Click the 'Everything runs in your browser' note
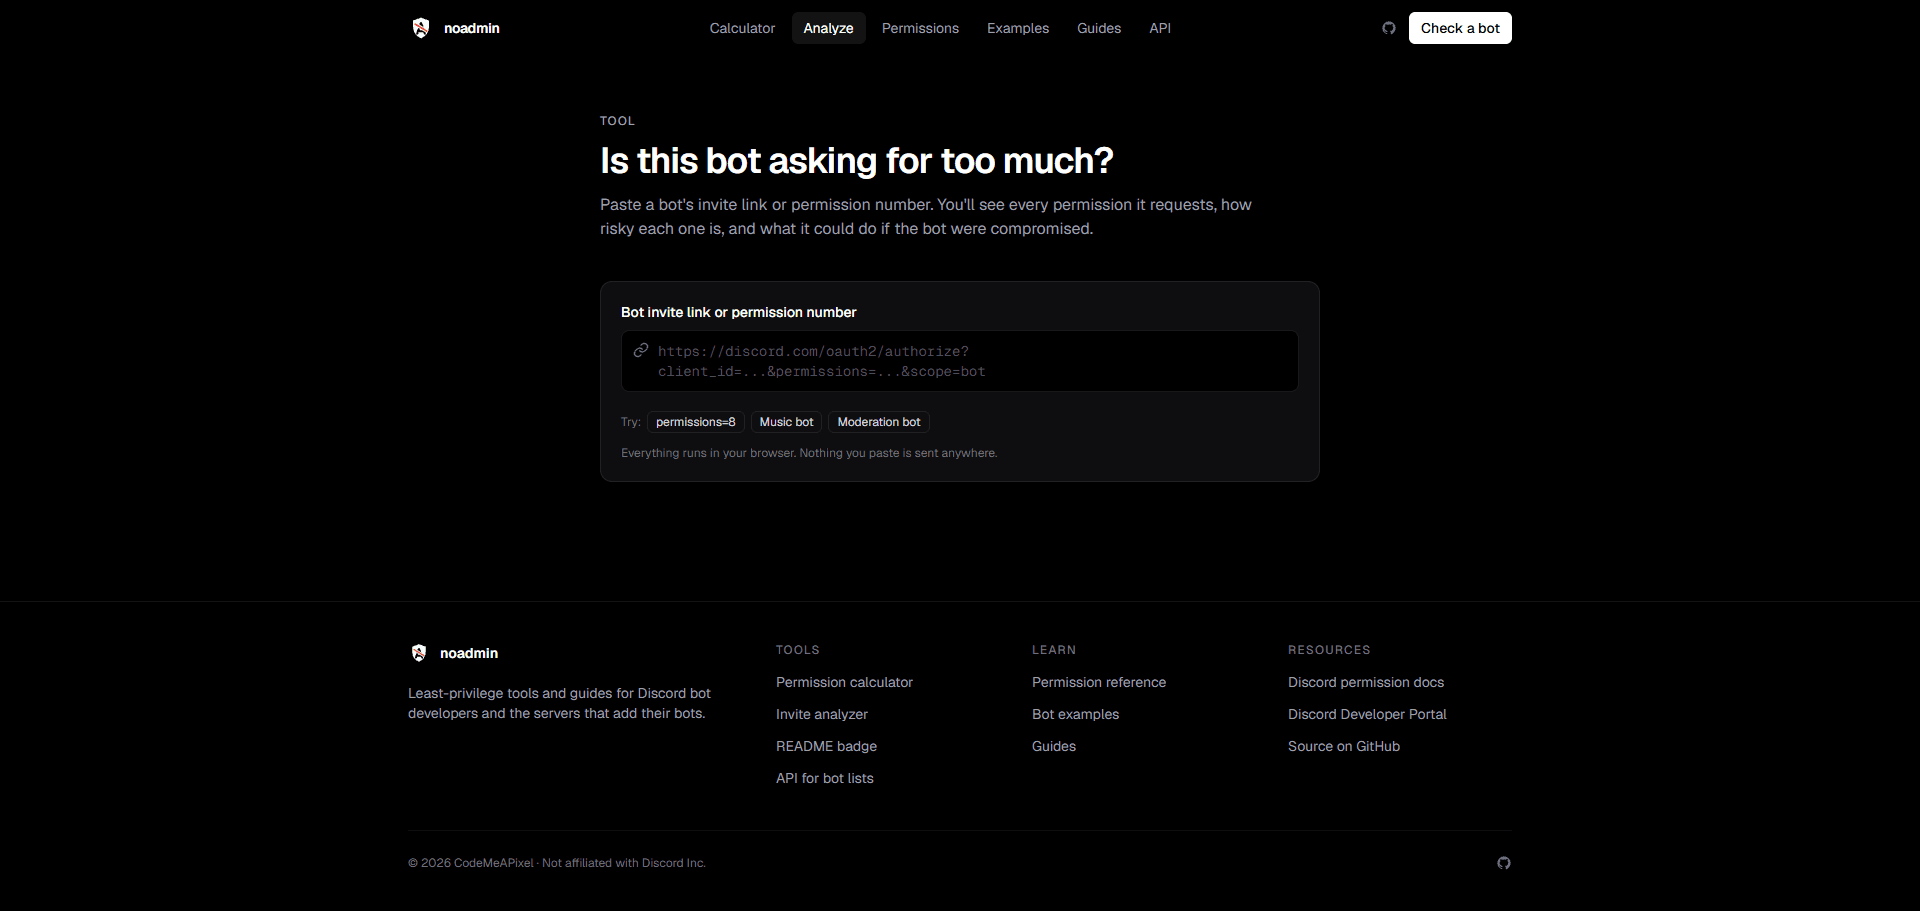Viewport: 1920px width, 911px height. 809,453
